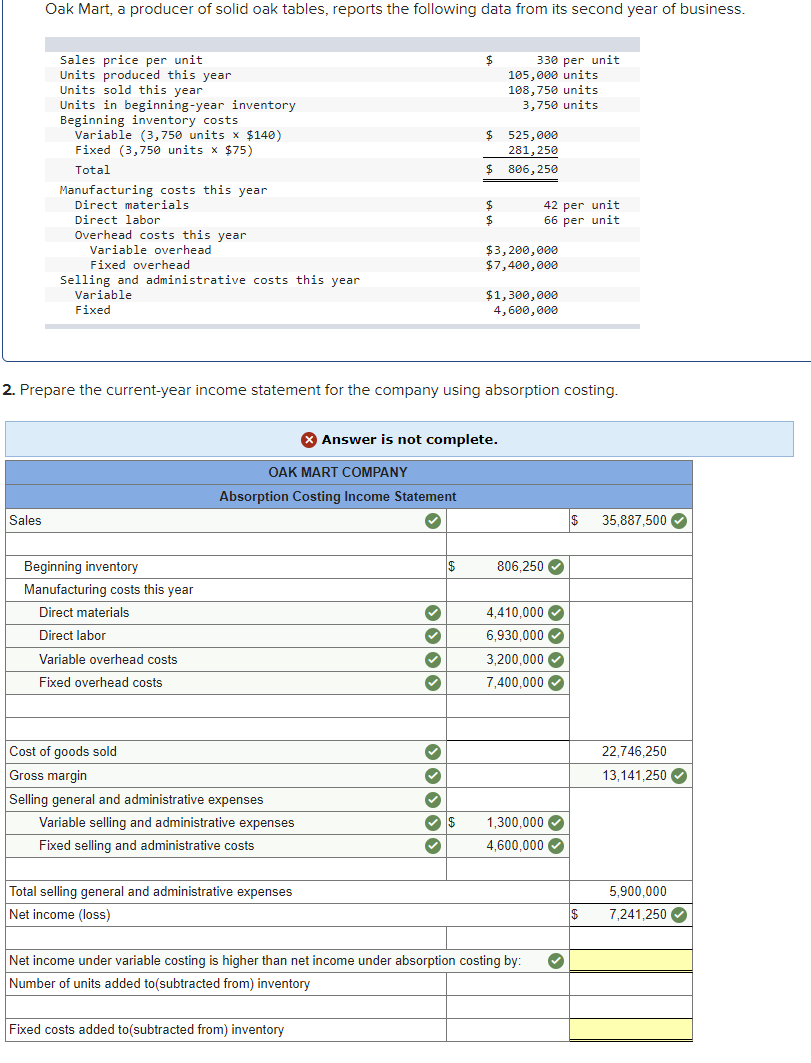Select the empty label row below Fixed overhead costs
This screenshot has width=811, height=1063.
tap(226, 706)
